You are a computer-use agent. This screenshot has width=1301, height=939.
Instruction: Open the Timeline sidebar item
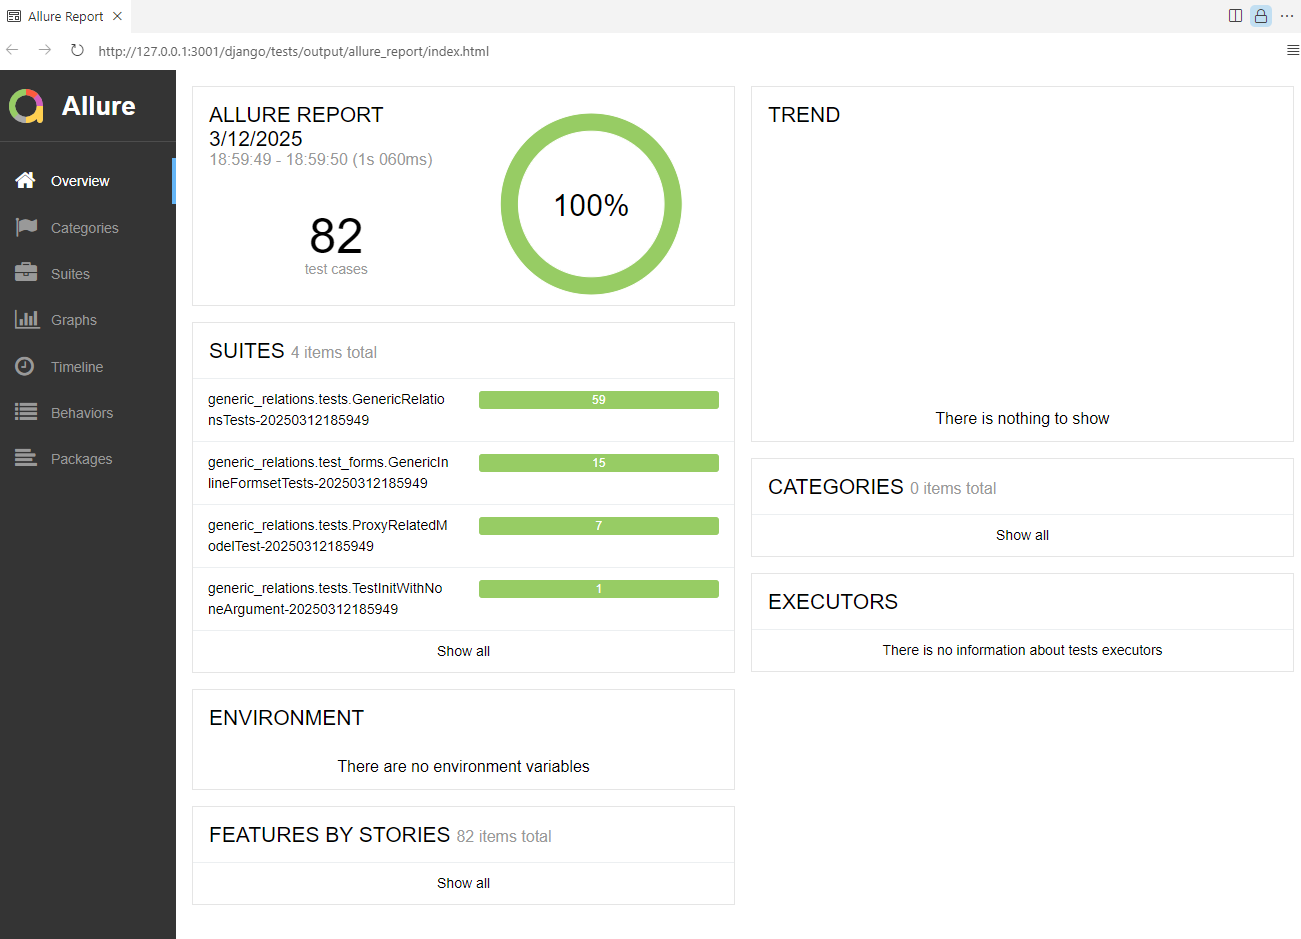tap(88, 366)
